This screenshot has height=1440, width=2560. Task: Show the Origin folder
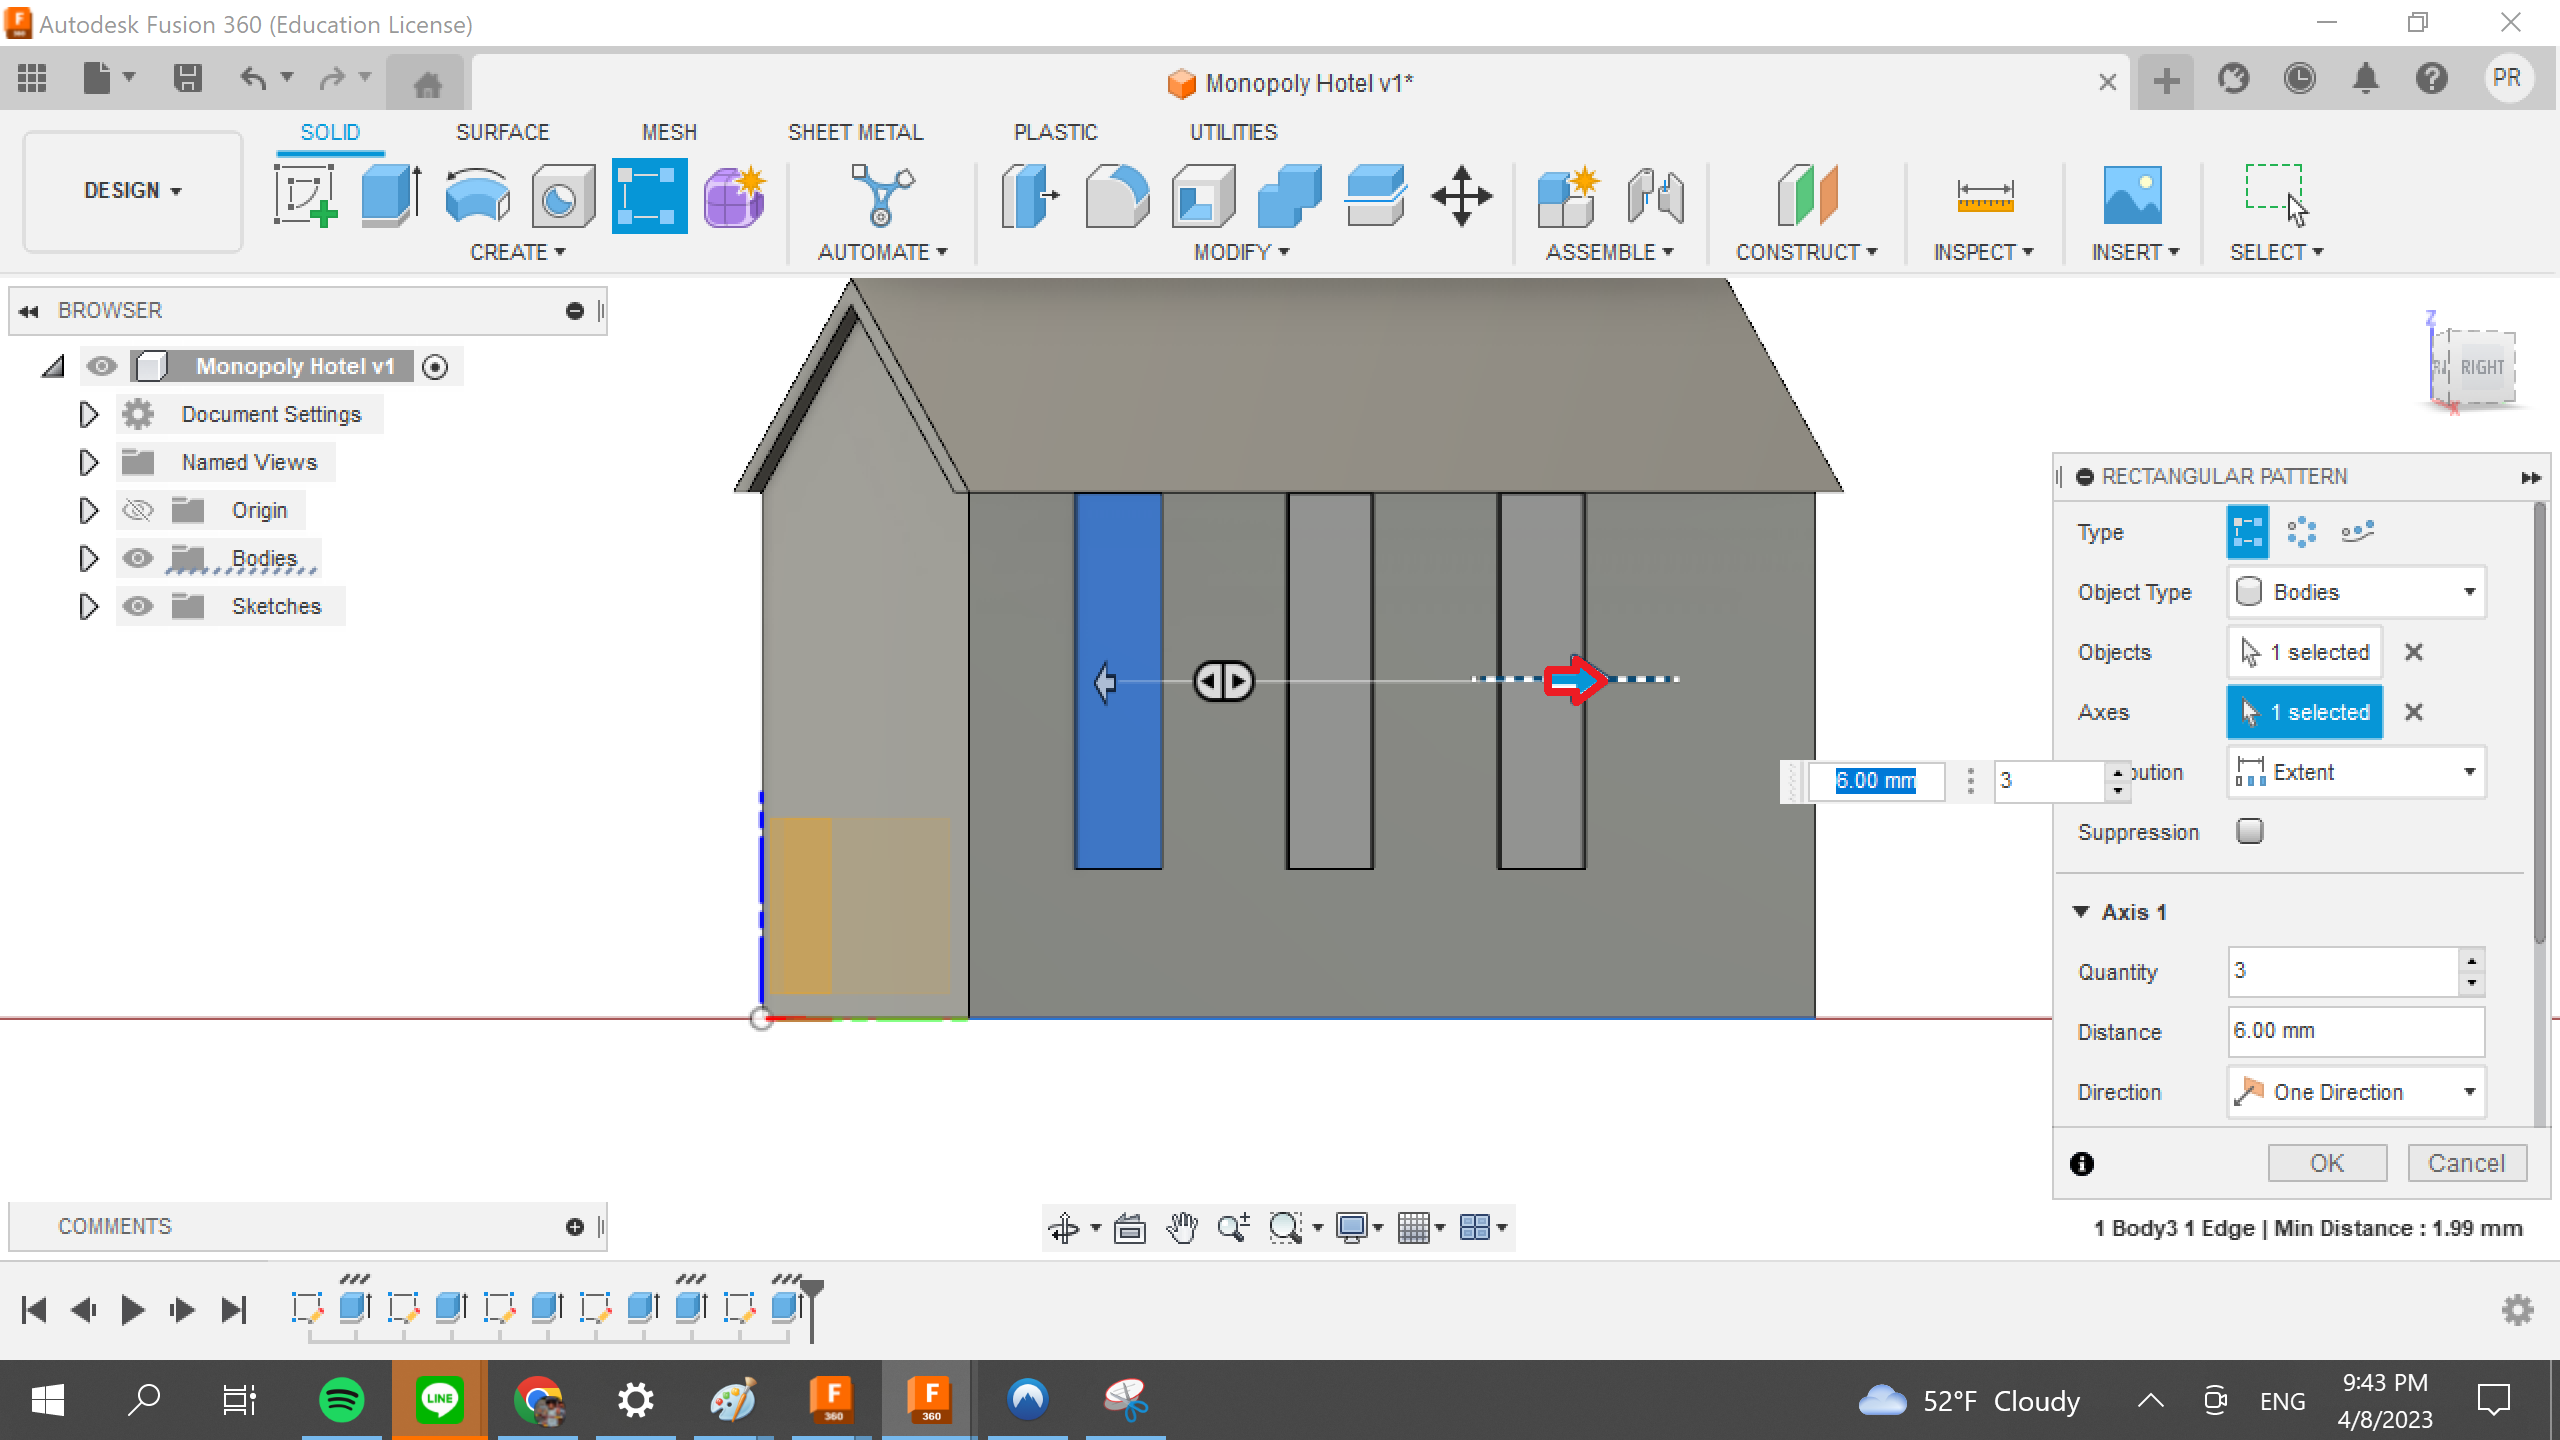coord(138,510)
